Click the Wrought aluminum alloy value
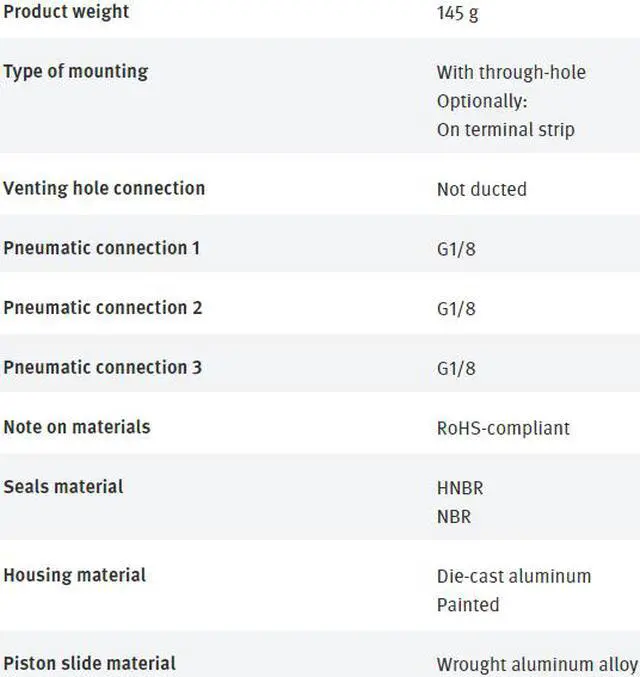 coord(536,664)
